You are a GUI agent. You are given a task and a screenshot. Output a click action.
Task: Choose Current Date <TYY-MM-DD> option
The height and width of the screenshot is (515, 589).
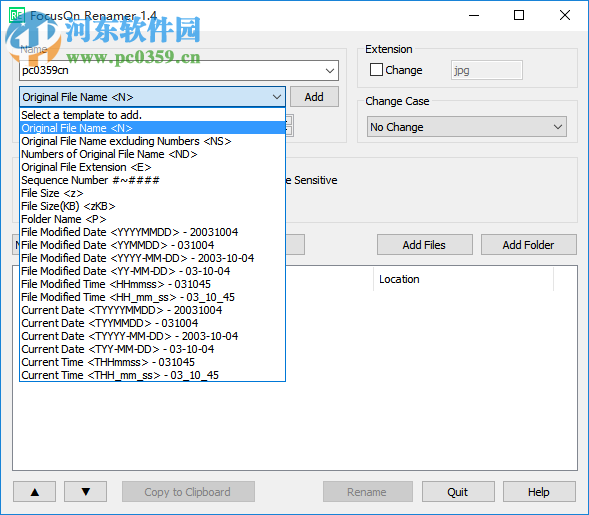coord(153,349)
